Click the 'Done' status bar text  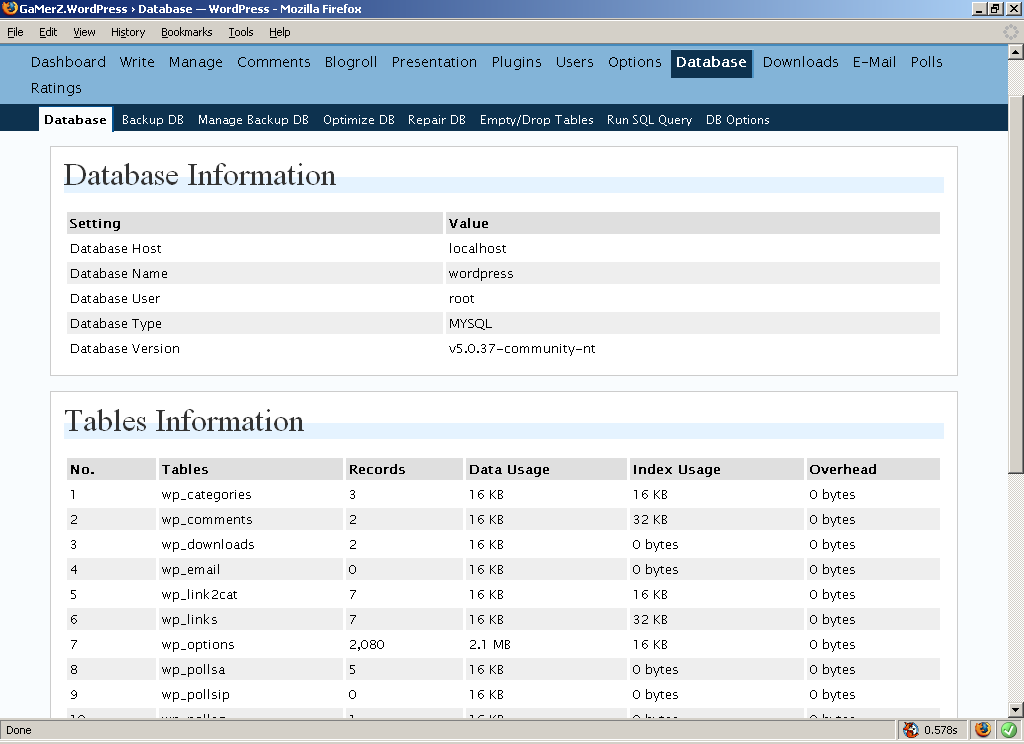(x=19, y=730)
